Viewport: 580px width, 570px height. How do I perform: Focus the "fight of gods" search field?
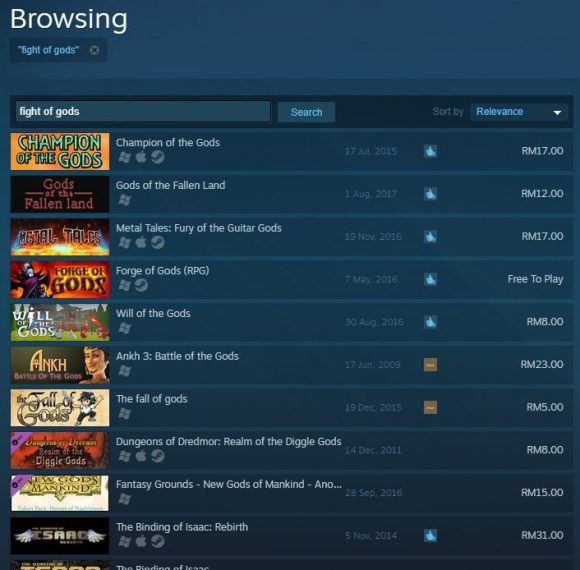[x=143, y=111]
